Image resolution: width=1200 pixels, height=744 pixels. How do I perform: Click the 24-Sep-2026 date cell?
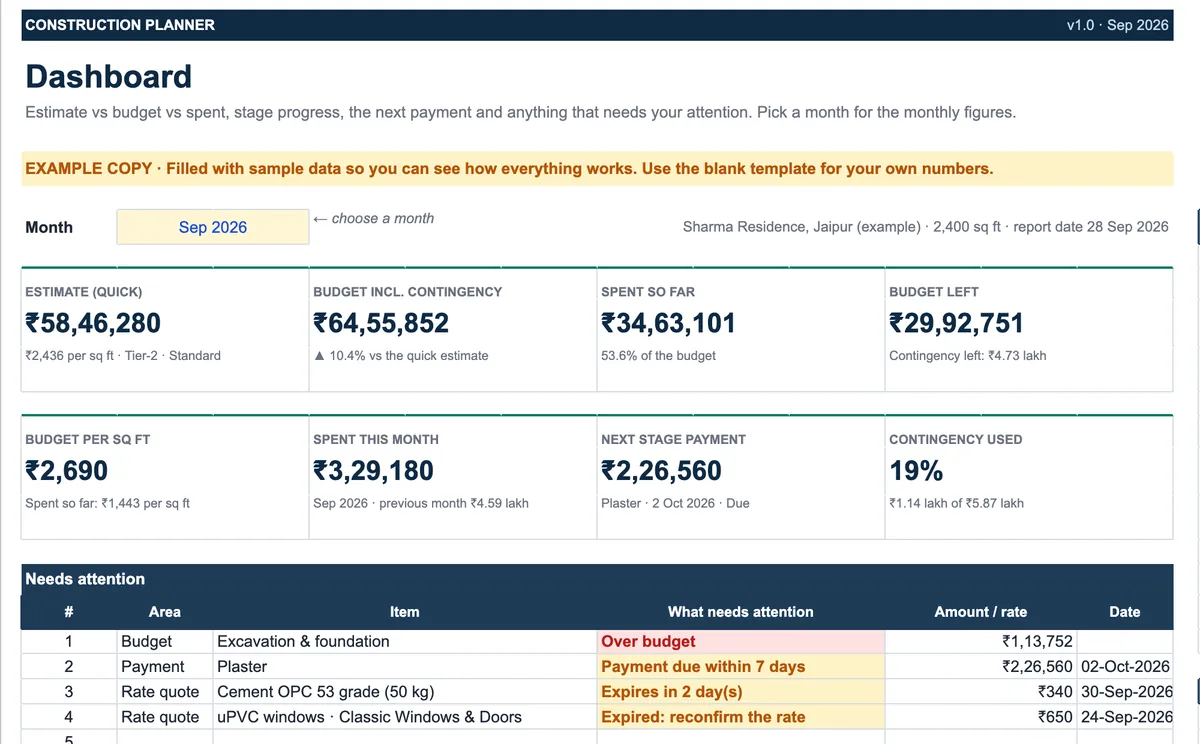point(1125,717)
